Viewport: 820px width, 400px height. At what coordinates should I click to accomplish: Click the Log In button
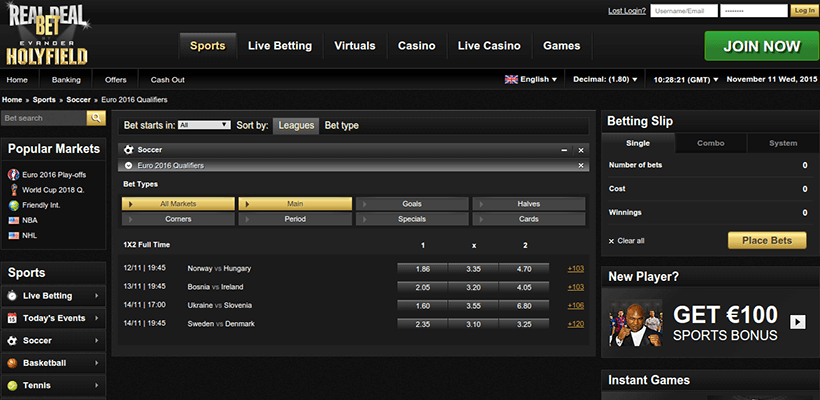point(803,10)
